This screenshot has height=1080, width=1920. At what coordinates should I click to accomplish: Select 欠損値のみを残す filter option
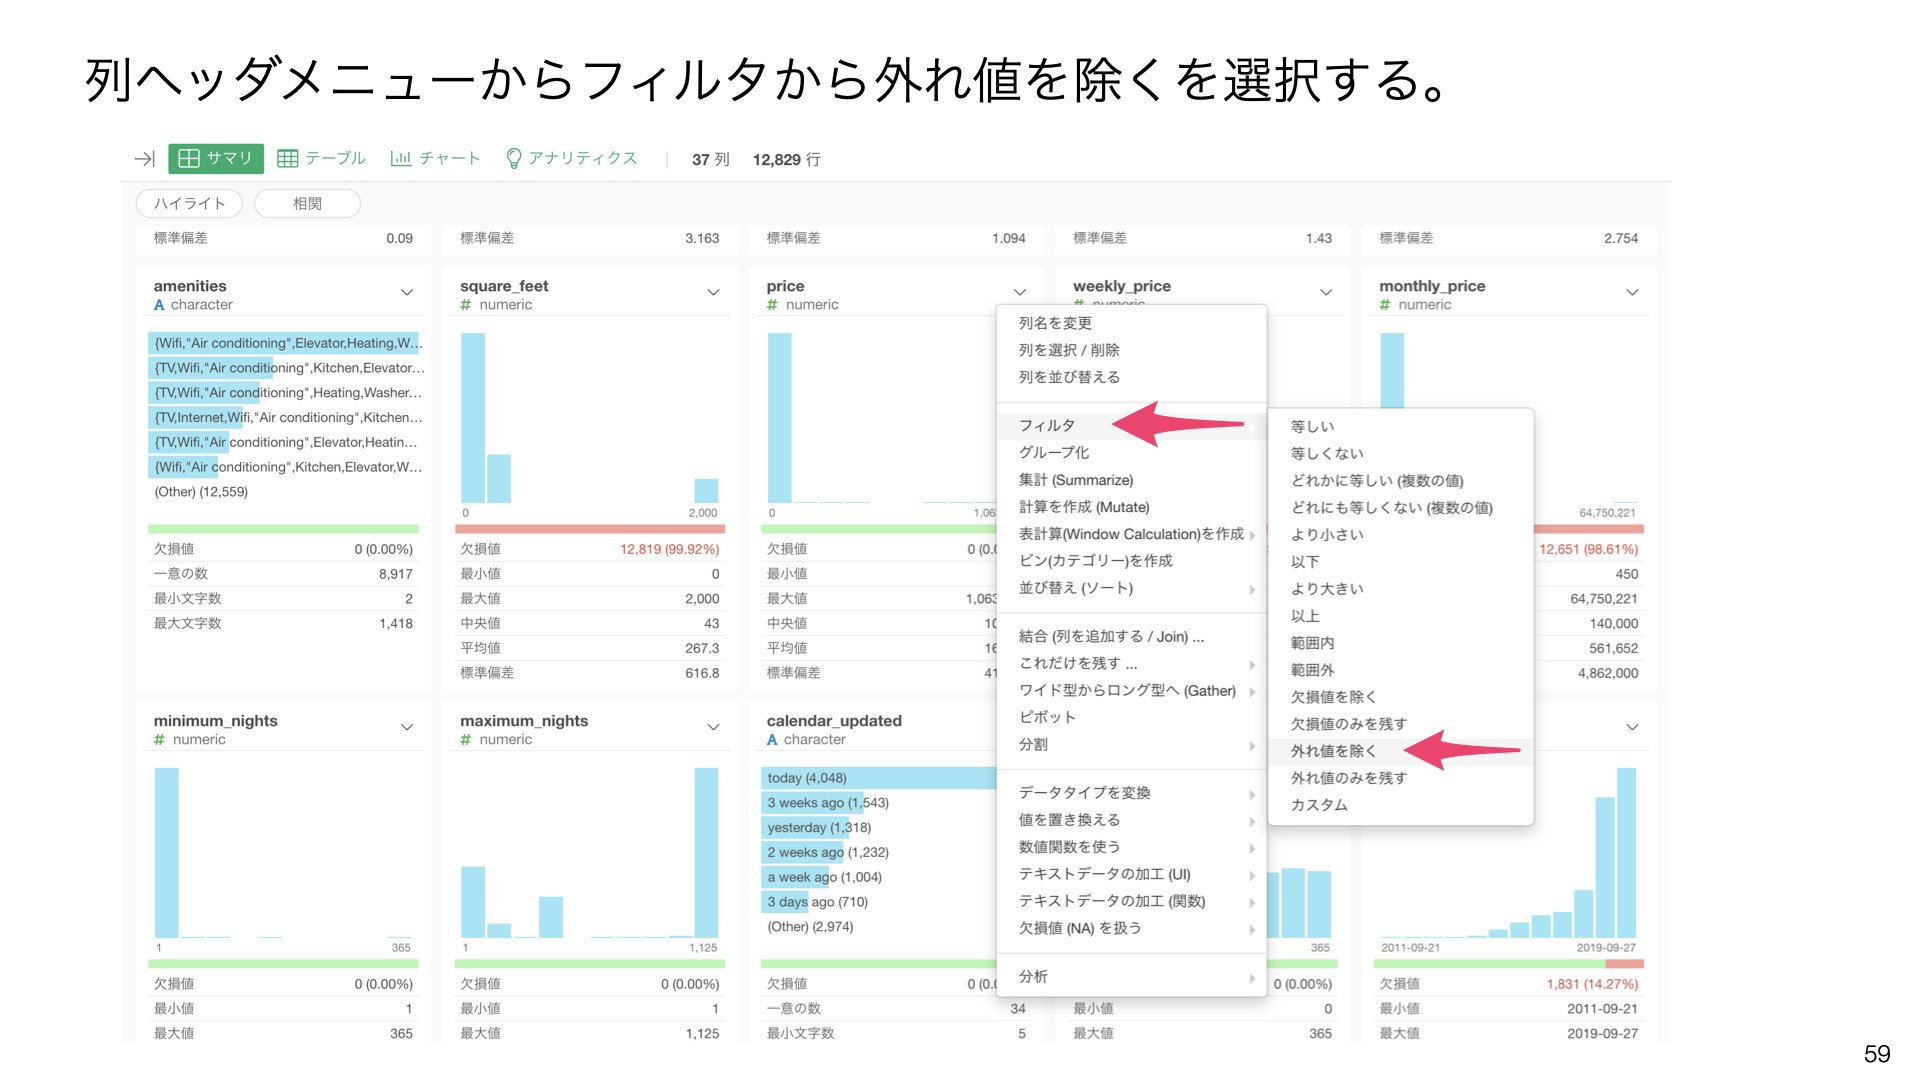1400,724
